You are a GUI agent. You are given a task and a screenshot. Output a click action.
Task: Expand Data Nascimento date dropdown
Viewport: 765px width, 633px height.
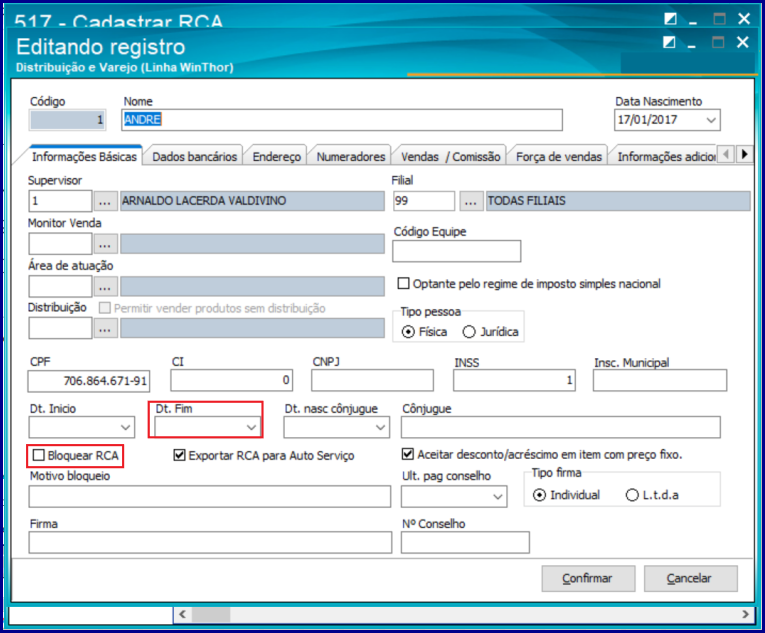click(711, 120)
